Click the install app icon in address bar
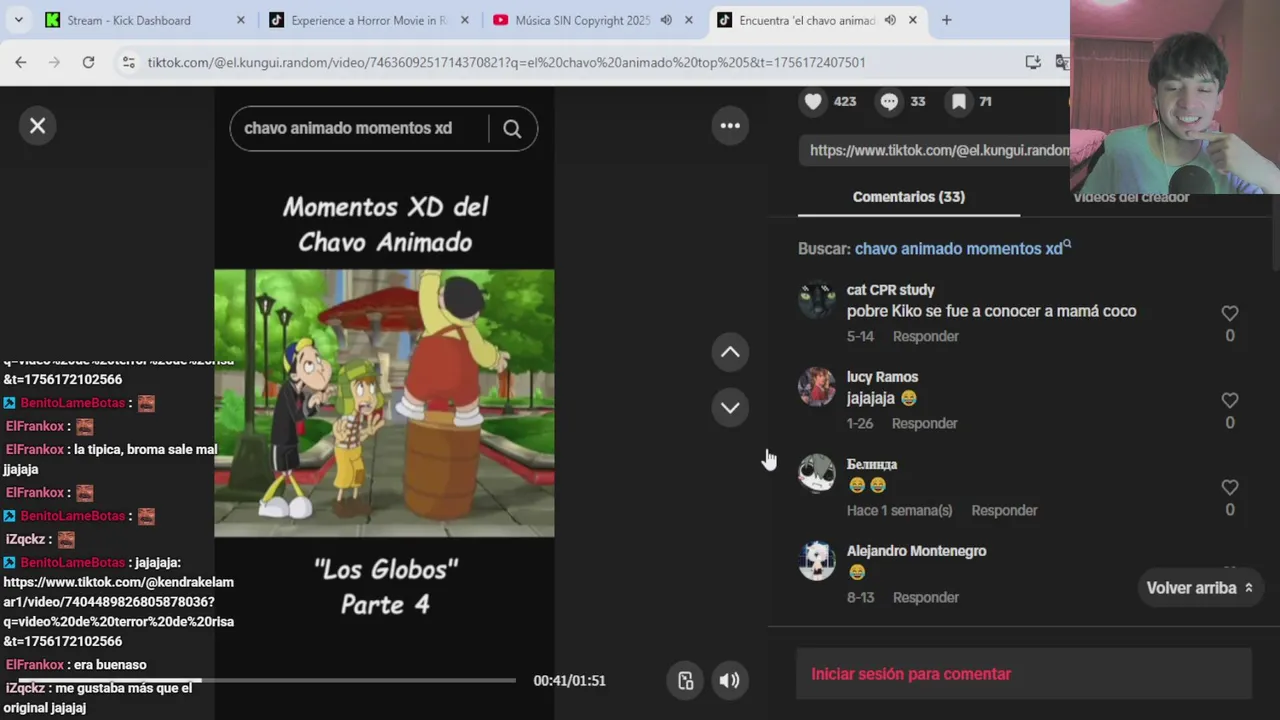 coord(1033,62)
